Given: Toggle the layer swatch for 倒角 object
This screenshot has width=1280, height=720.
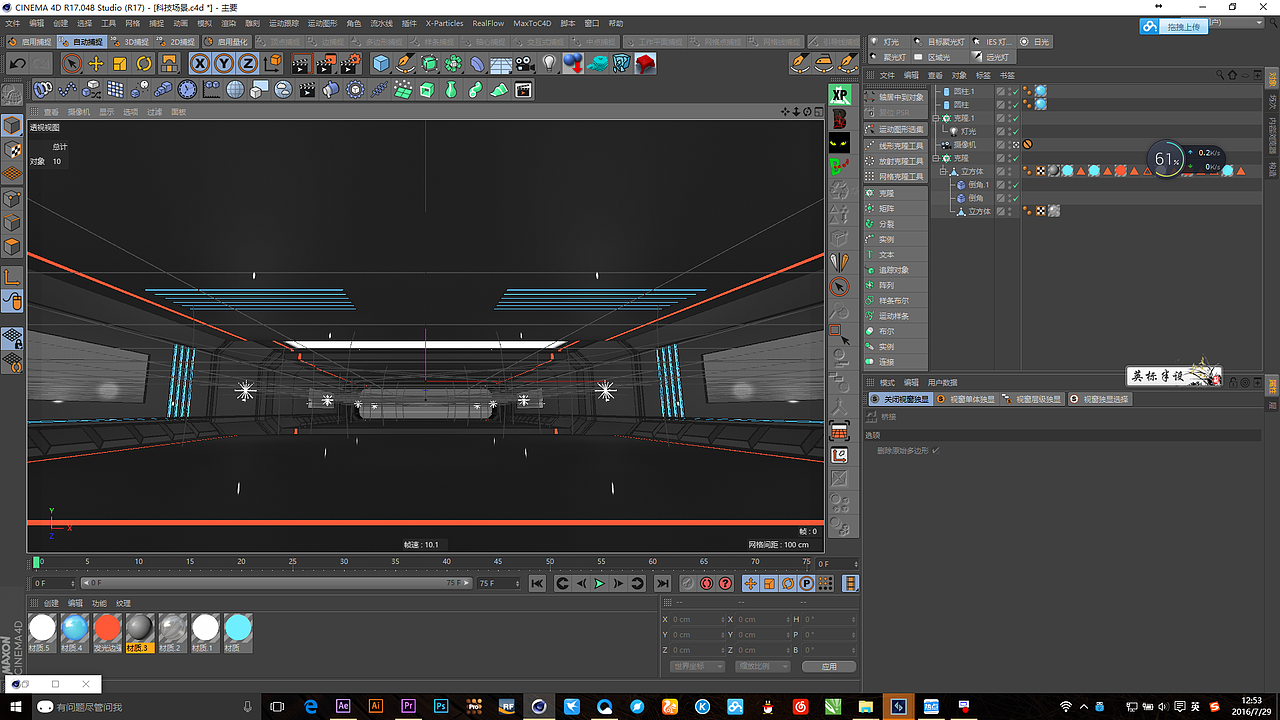Looking at the screenshot, I should [x=1000, y=198].
